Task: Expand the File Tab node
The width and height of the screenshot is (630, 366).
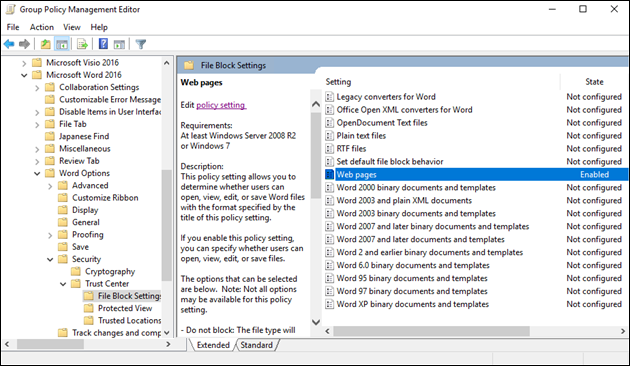Action: click(37, 125)
